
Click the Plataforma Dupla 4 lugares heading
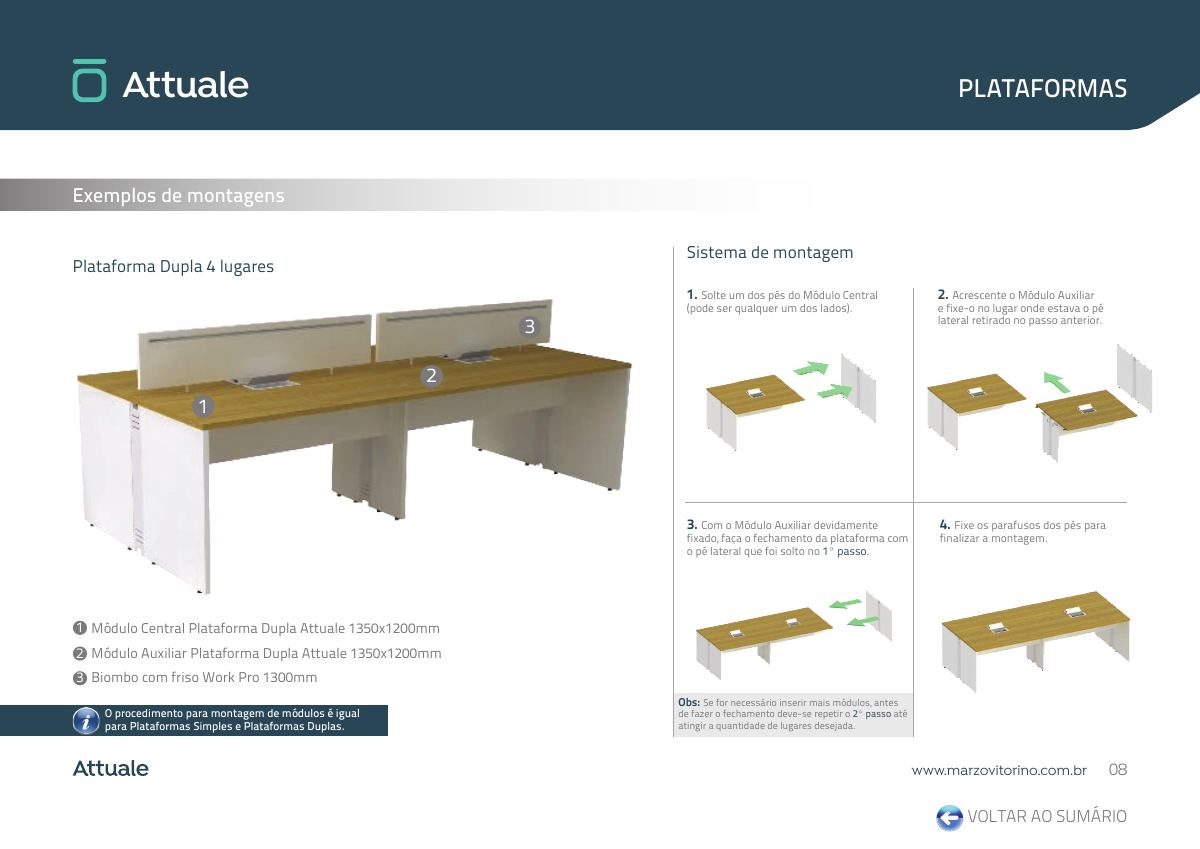click(173, 267)
